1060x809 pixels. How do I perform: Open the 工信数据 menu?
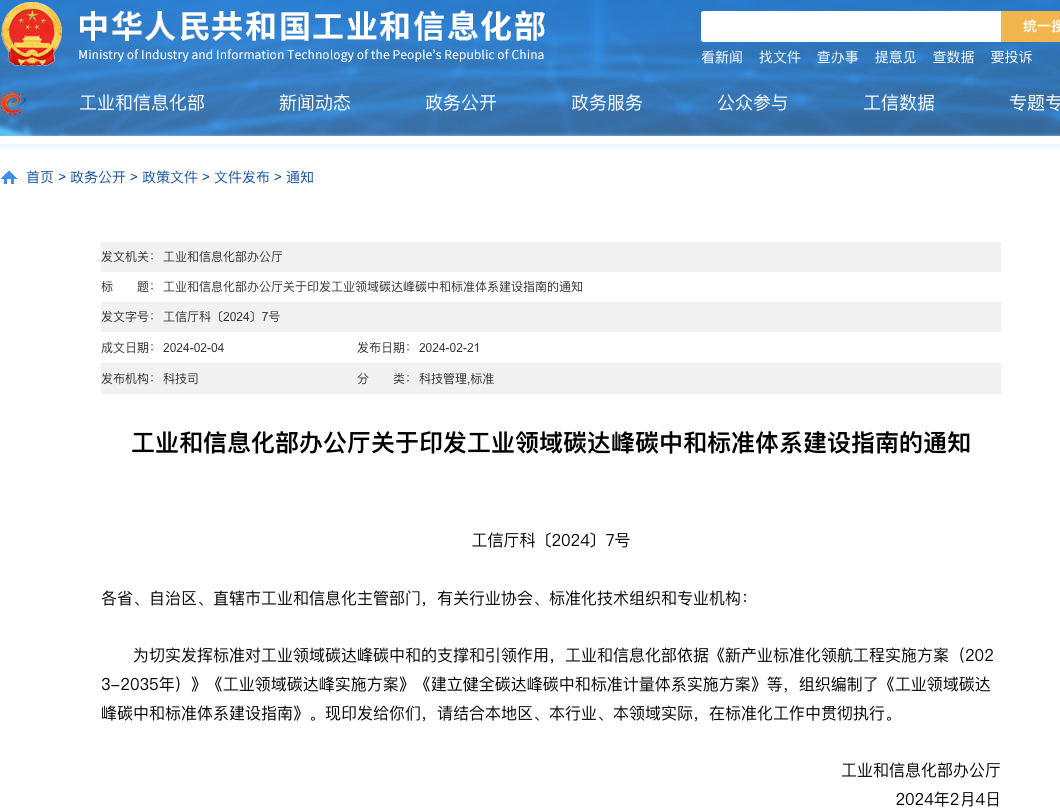[x=898, y=102]
